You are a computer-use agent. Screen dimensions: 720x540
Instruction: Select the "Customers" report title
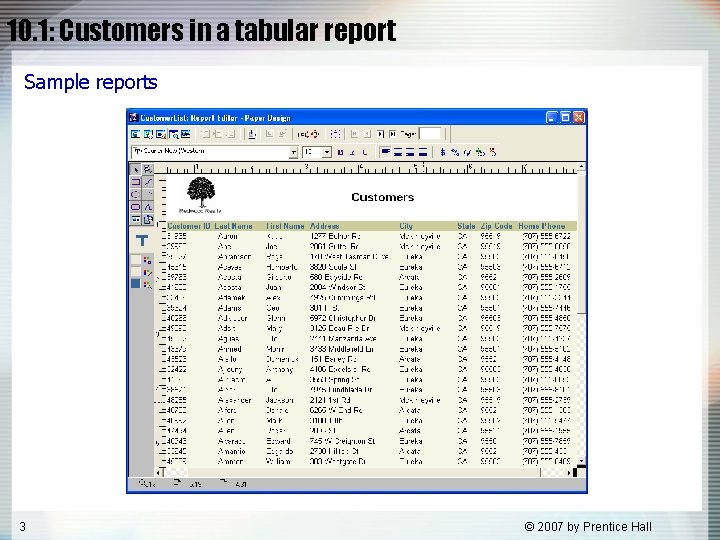pos(382,197)
